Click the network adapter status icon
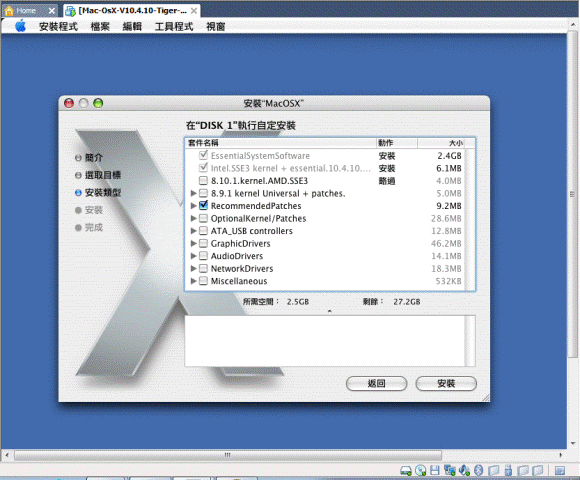580x480 pixels. 449,470
